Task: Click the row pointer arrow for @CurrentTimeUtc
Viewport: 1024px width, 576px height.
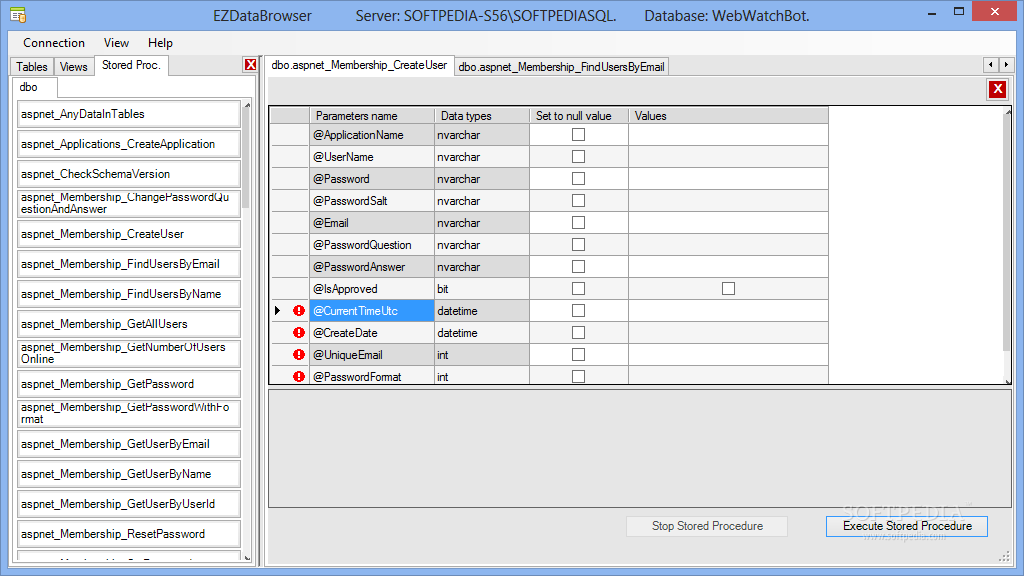Action: [278, 311]
